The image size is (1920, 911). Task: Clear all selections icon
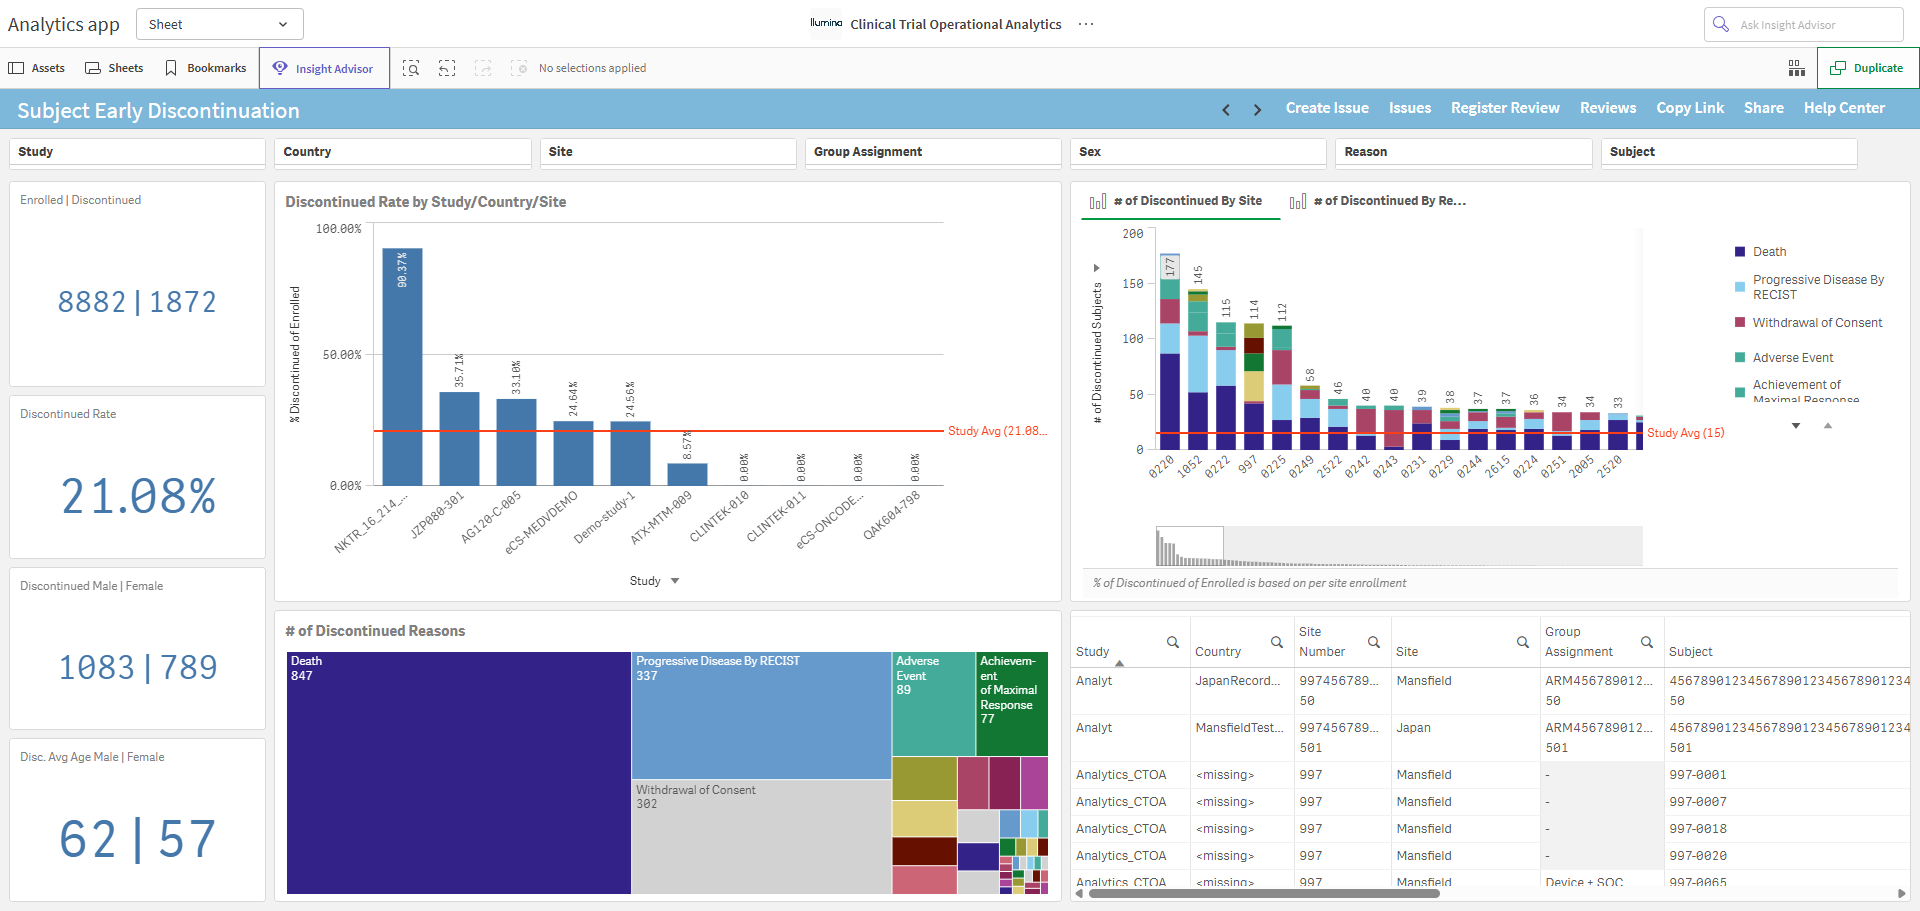(519, 68)
